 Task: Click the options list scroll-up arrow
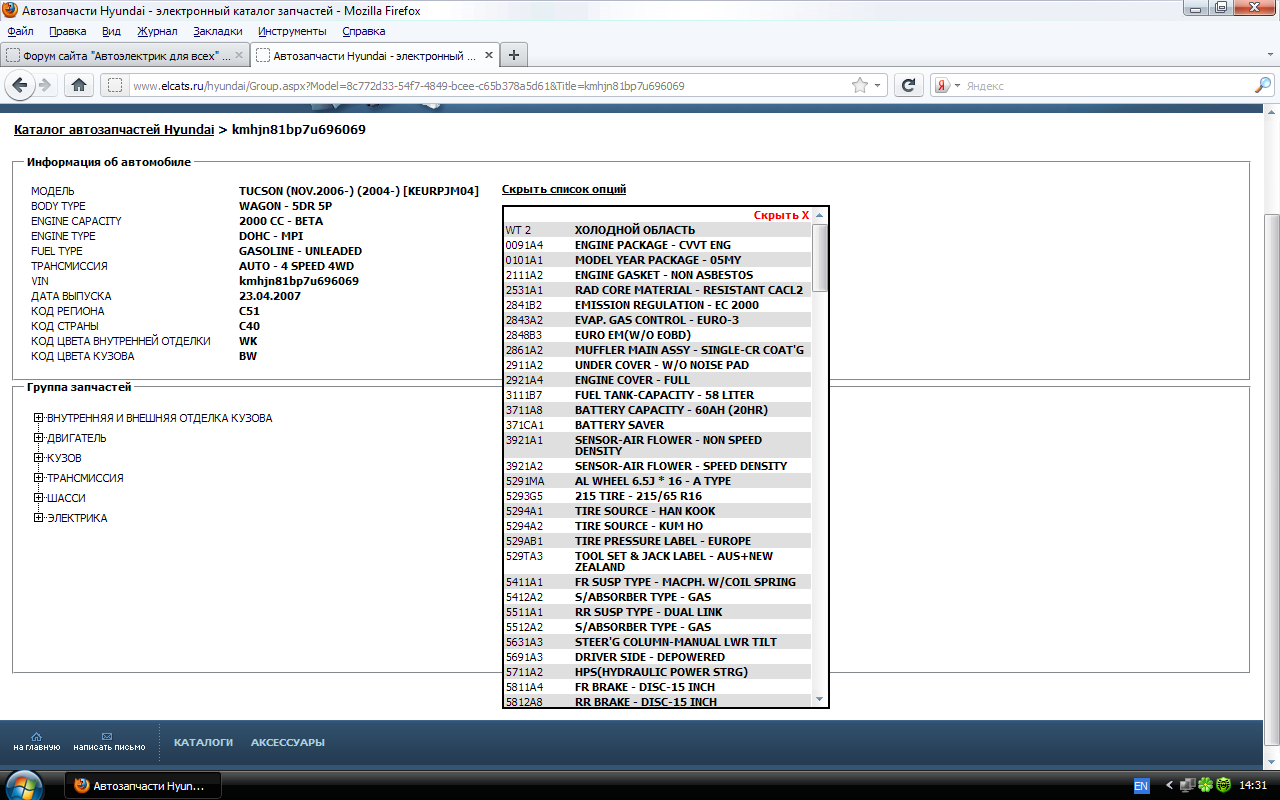[x=820, y=215]
